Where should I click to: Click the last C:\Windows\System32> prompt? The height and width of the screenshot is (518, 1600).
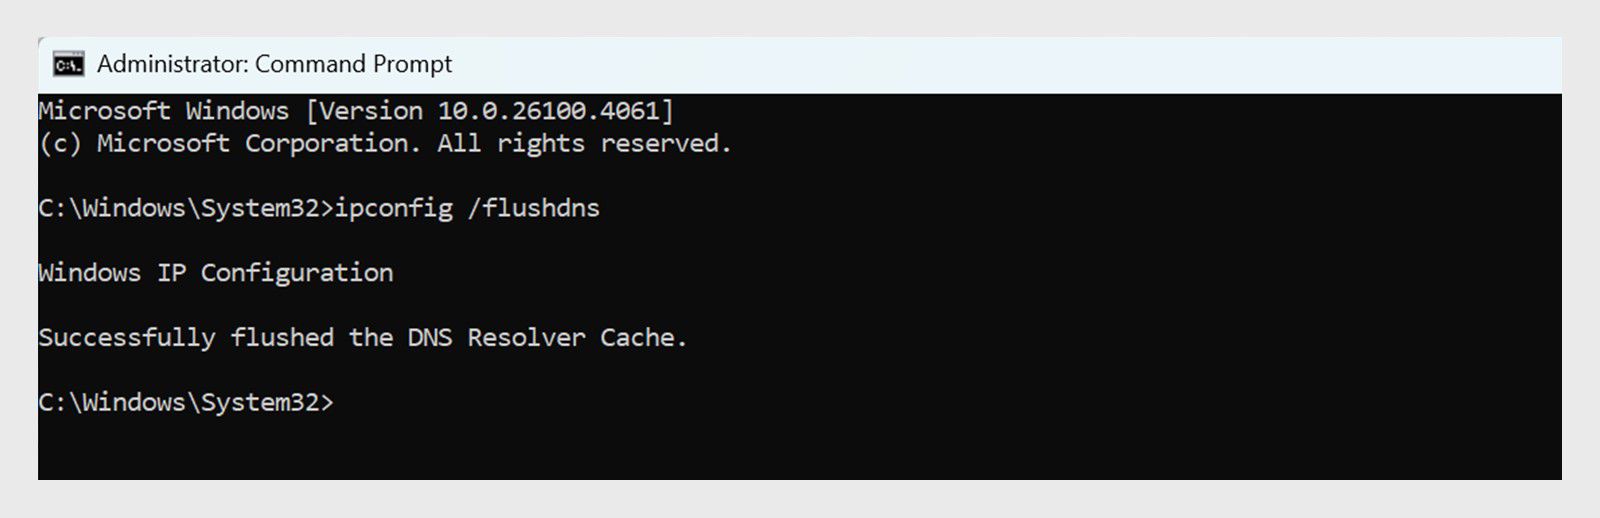pos(185,402)
